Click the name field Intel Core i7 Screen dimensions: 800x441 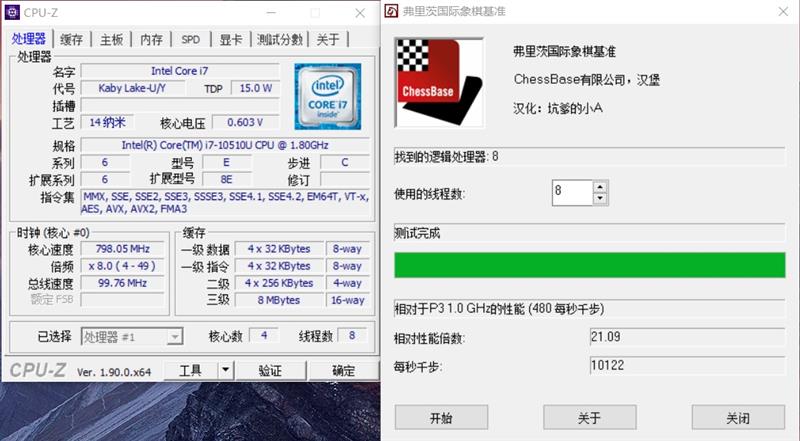180,71
